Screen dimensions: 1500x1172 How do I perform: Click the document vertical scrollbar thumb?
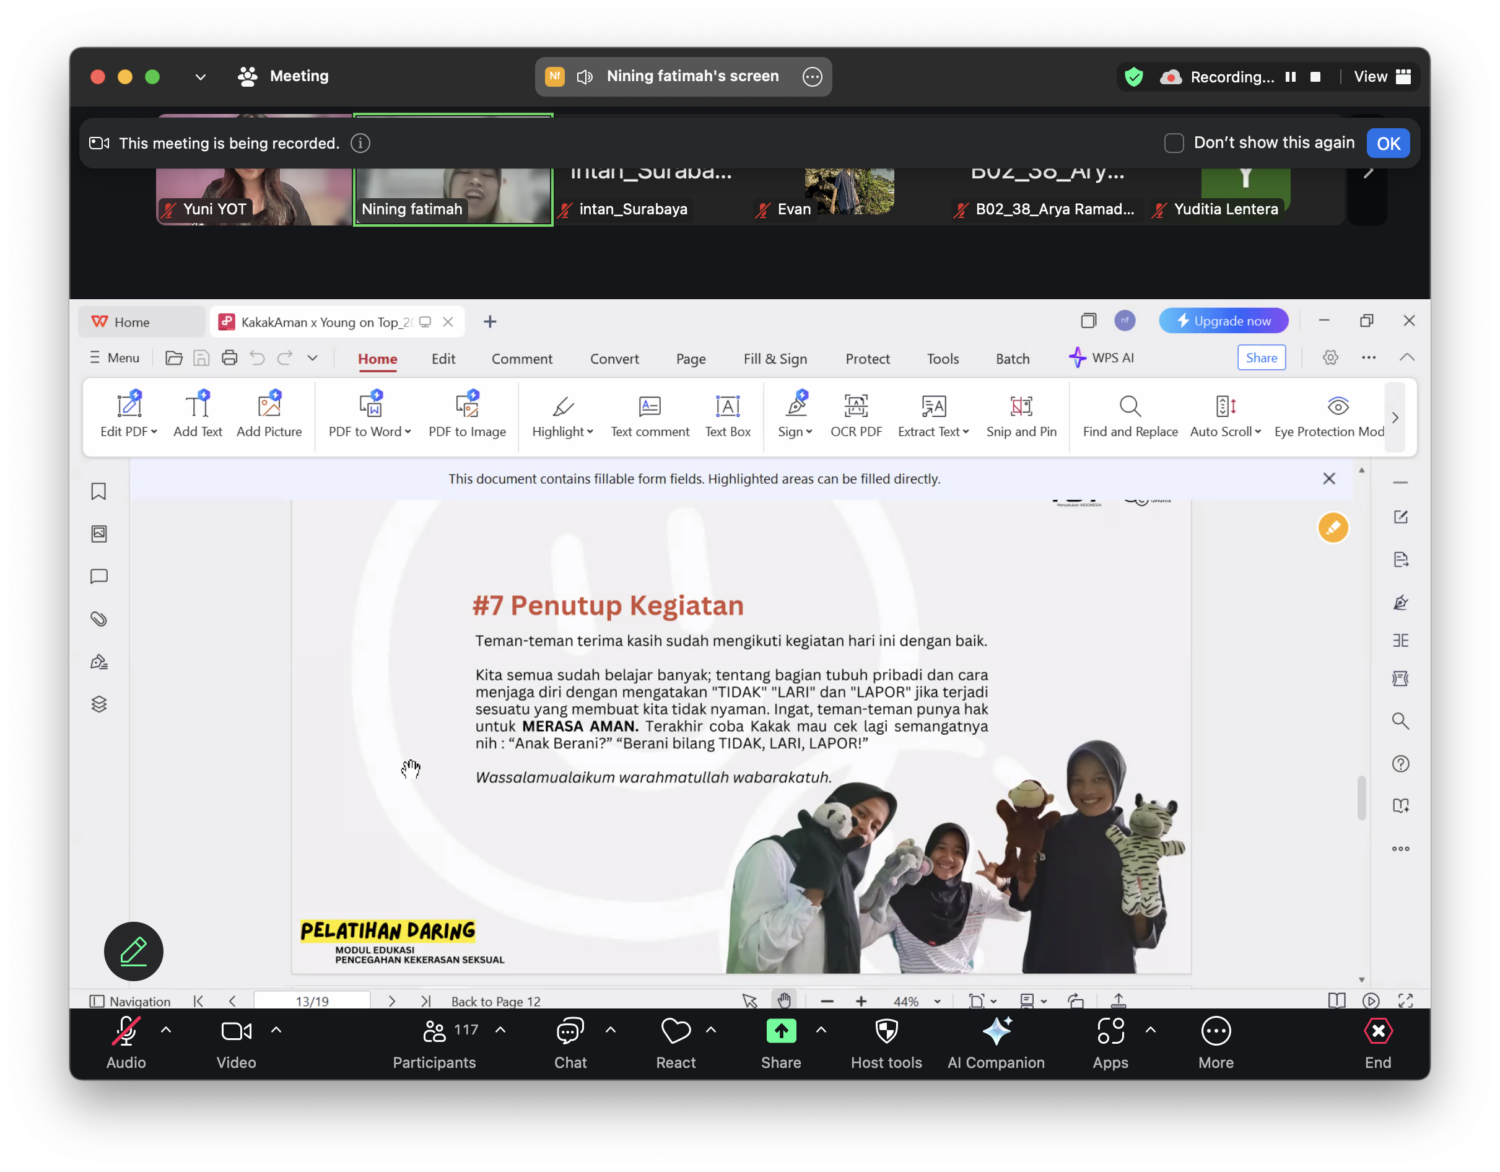pos(1361,798)
